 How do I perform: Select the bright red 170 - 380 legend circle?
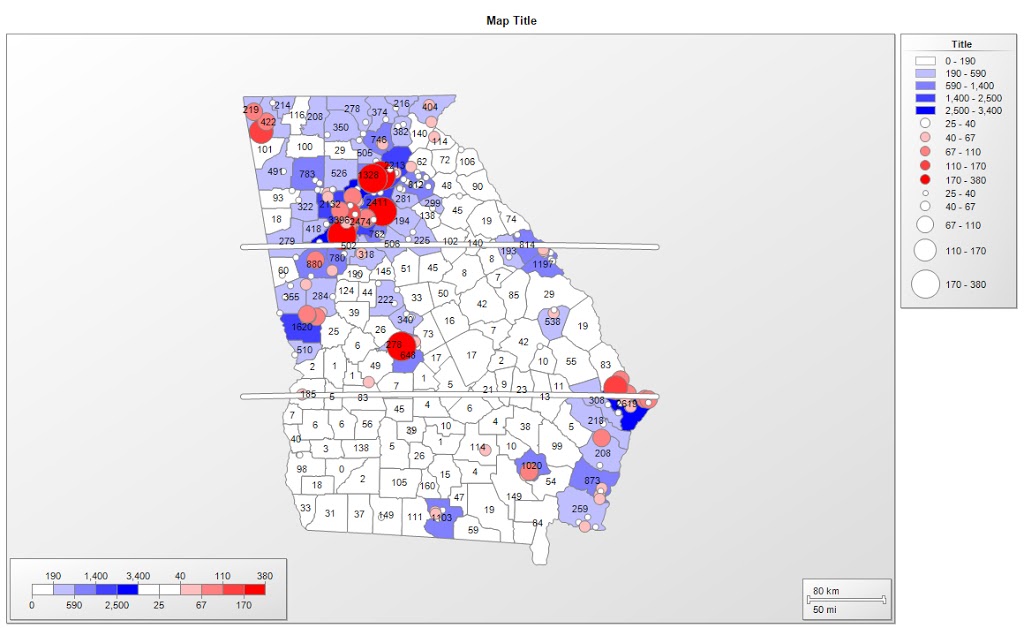(x=926, y=180)
